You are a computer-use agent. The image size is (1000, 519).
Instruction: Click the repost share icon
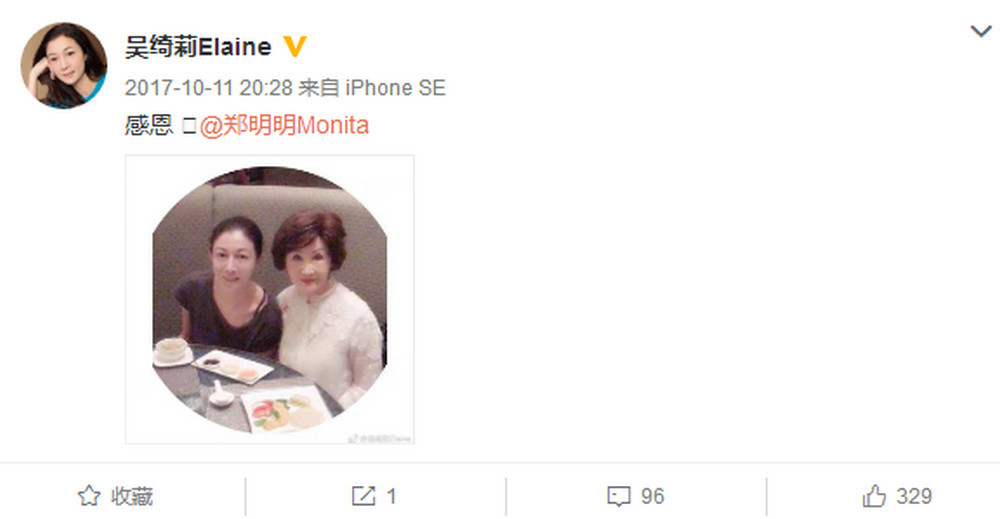tap(364, 496)
